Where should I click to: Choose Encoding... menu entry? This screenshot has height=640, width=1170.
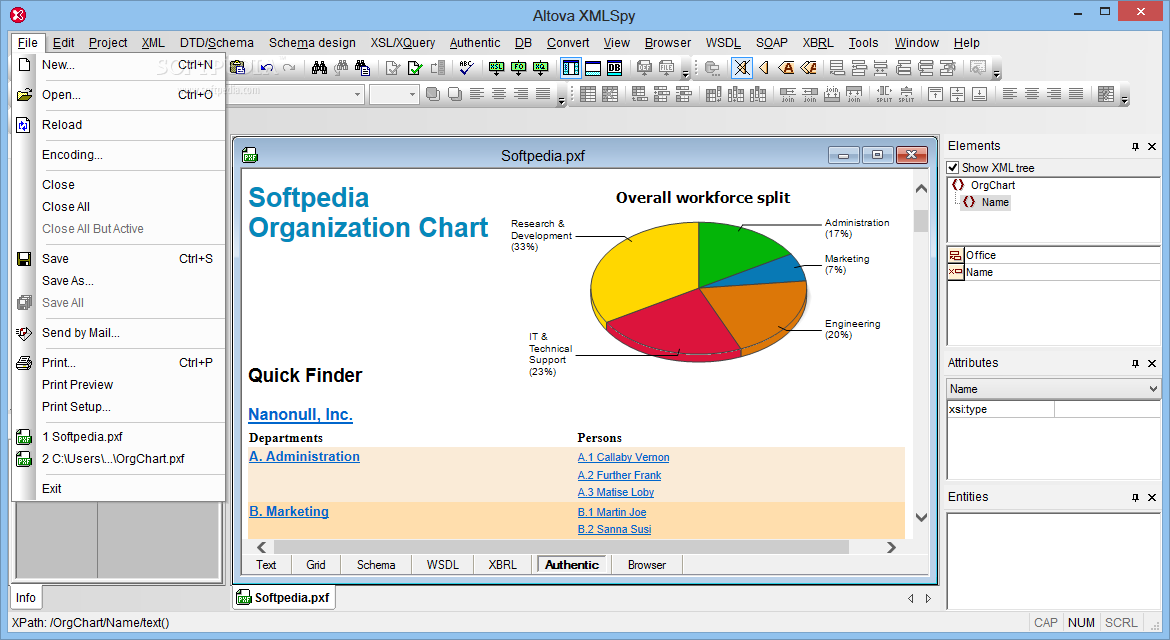(72, 154)
